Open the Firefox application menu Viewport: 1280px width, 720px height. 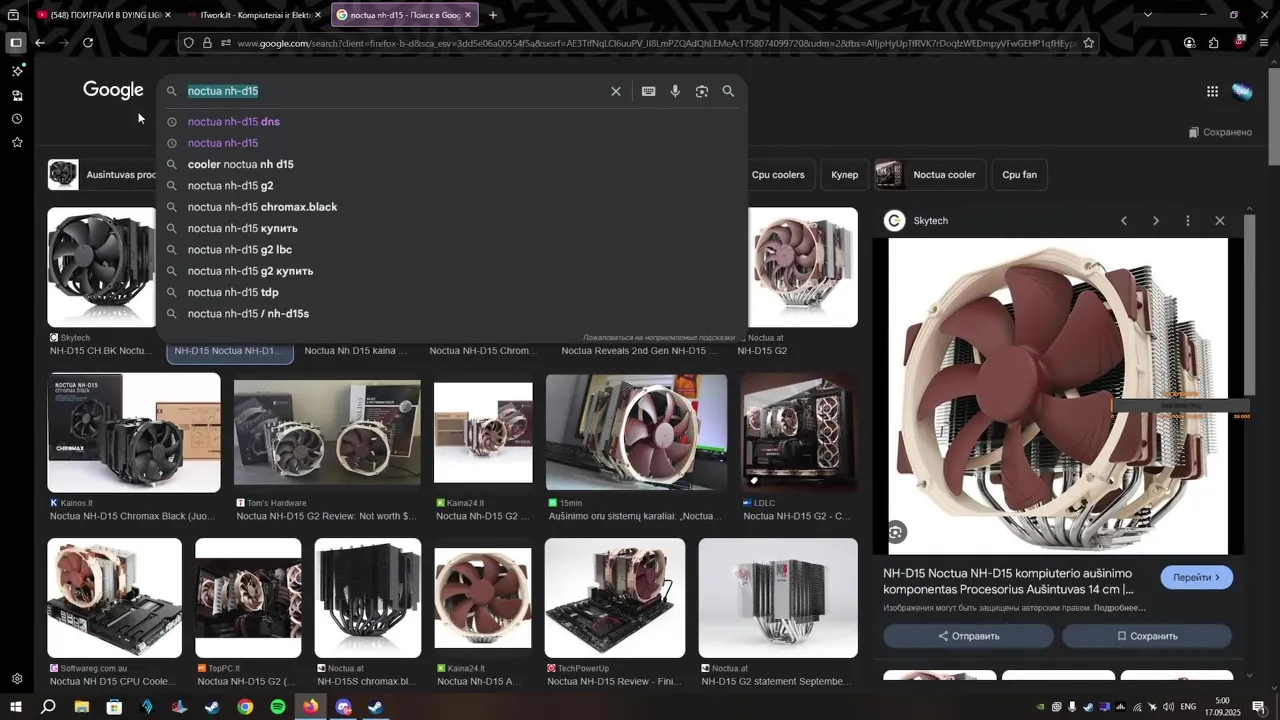(1264, 43)
